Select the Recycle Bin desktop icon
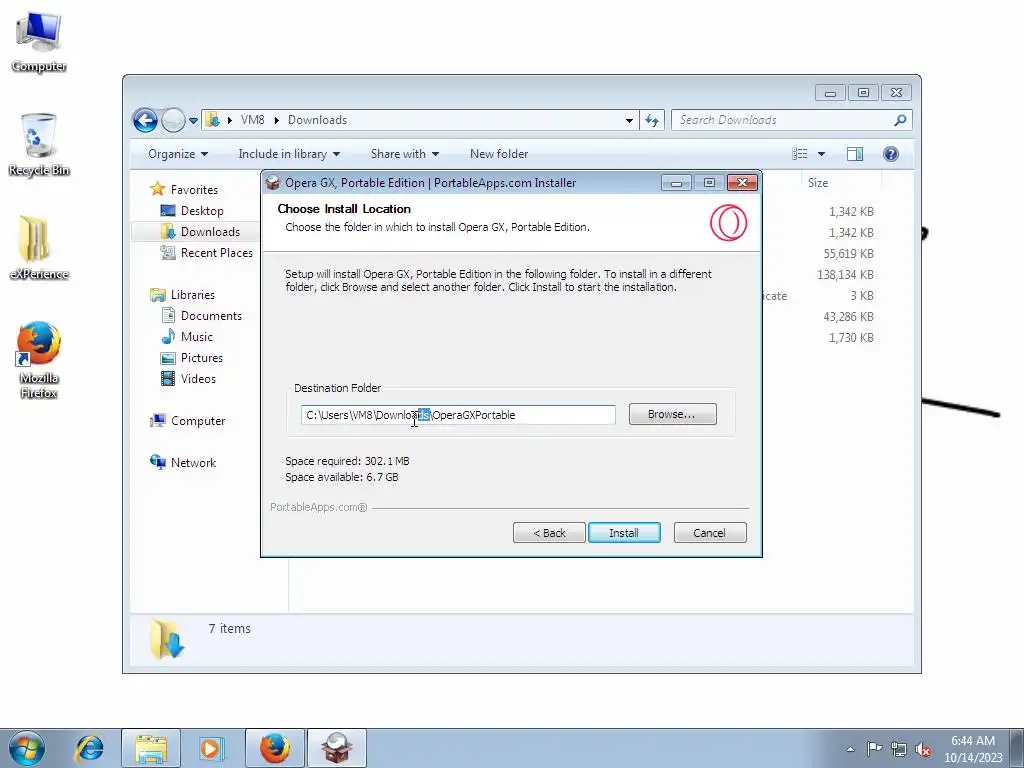1024x768 pixels. (x=39, y=145)
